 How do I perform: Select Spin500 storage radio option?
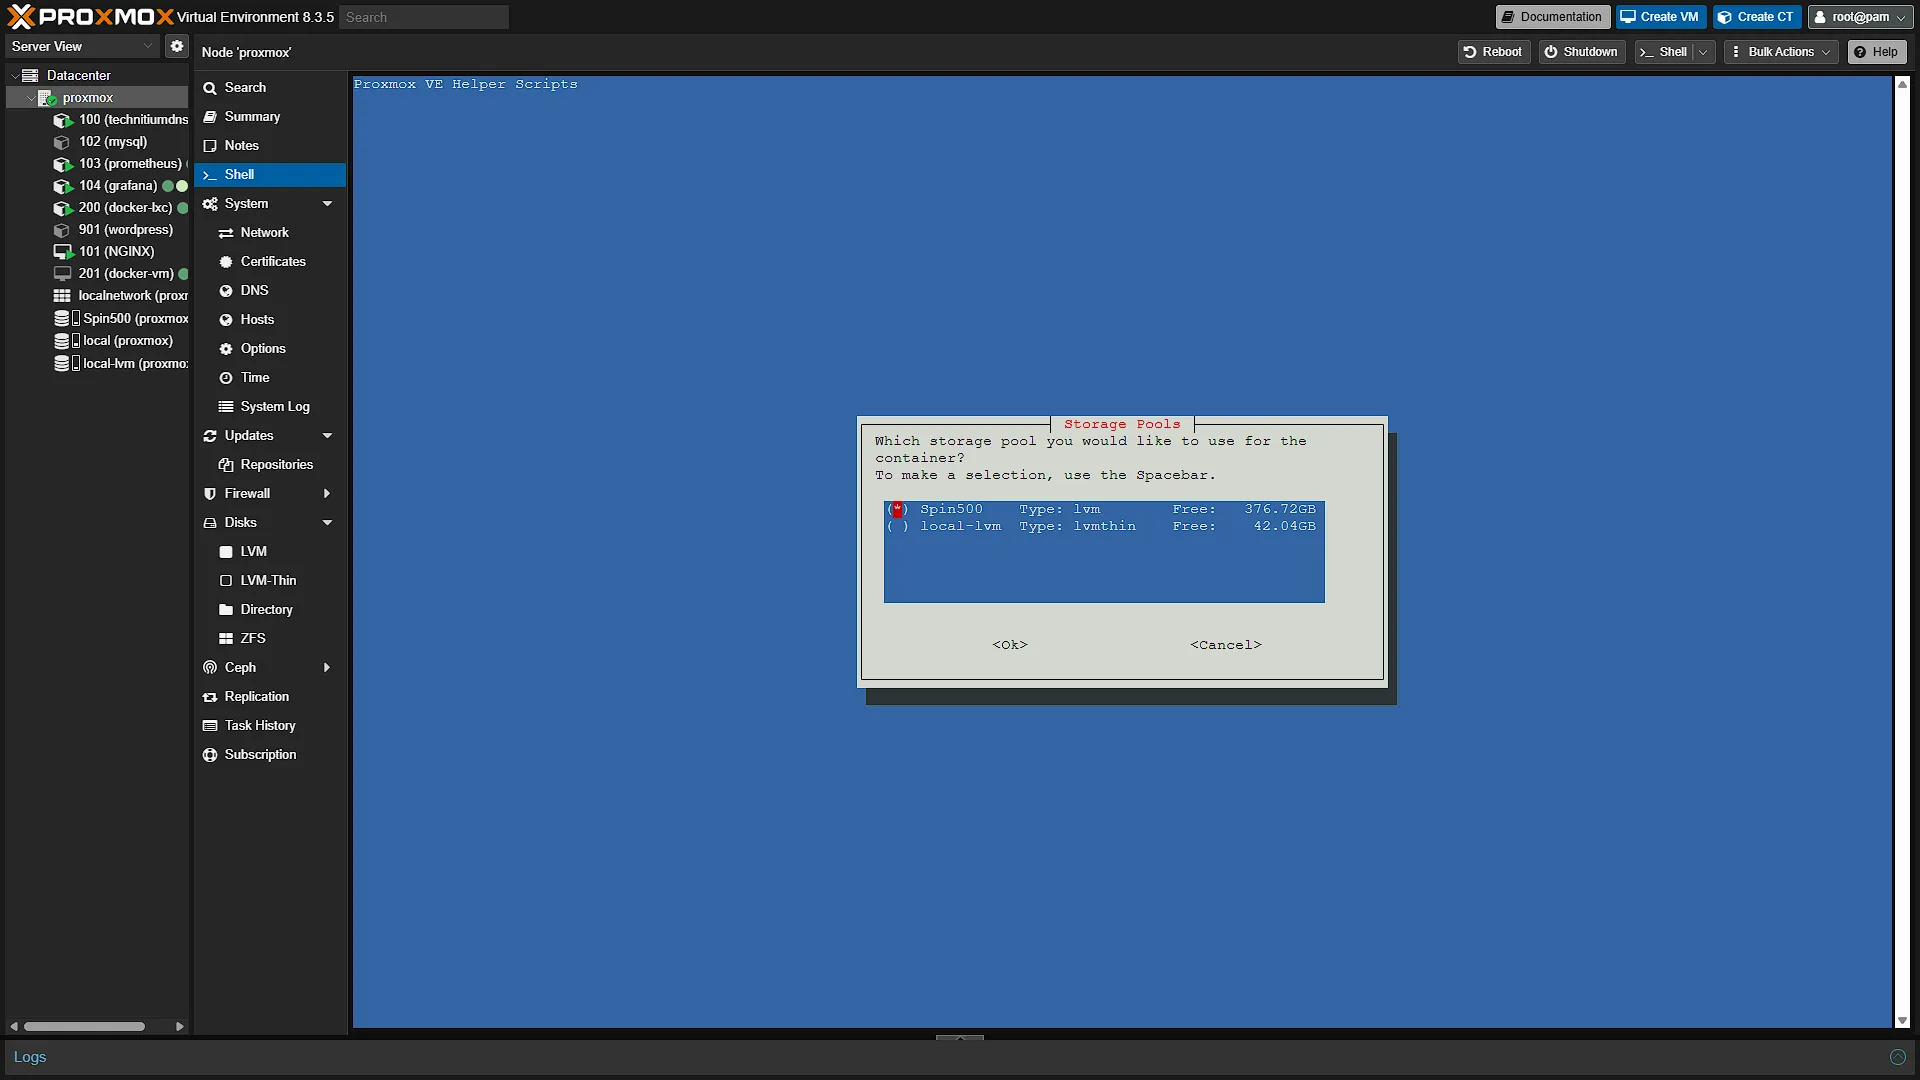[x=897, y=509]
